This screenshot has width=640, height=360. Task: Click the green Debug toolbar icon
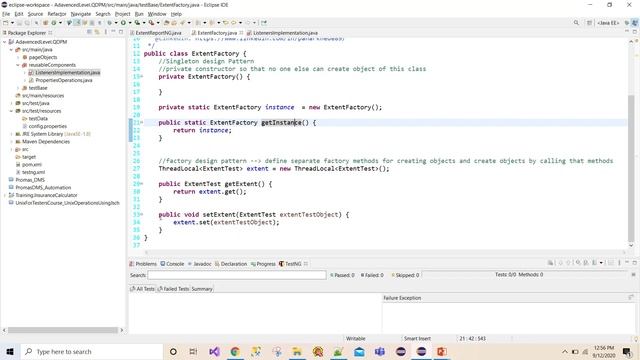pyautogui.click(x=109, y=23)
